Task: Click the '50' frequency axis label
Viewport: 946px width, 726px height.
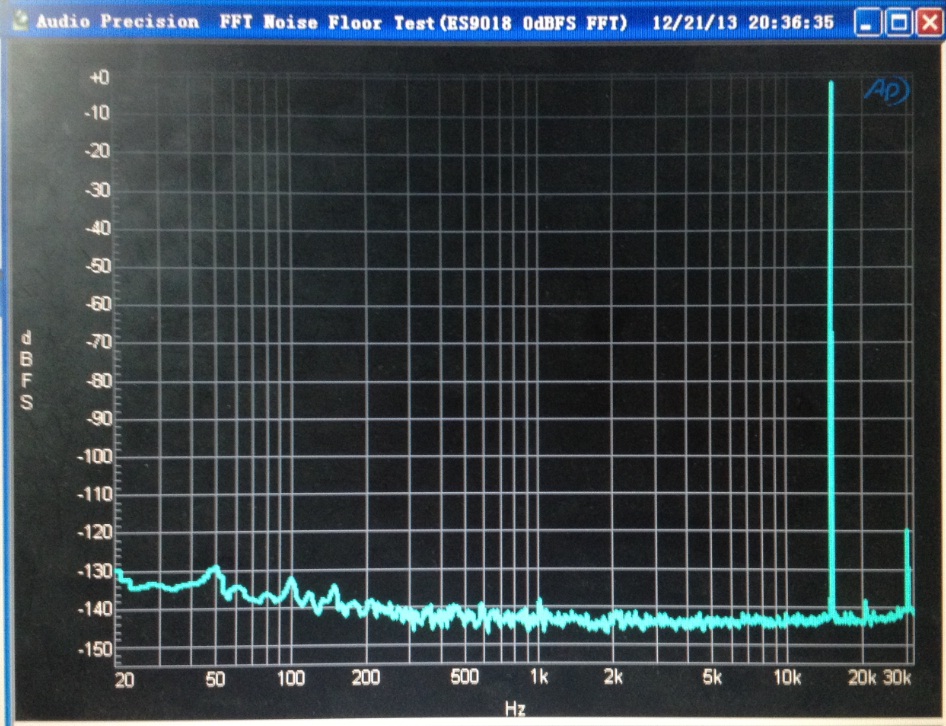Action: 215,680
